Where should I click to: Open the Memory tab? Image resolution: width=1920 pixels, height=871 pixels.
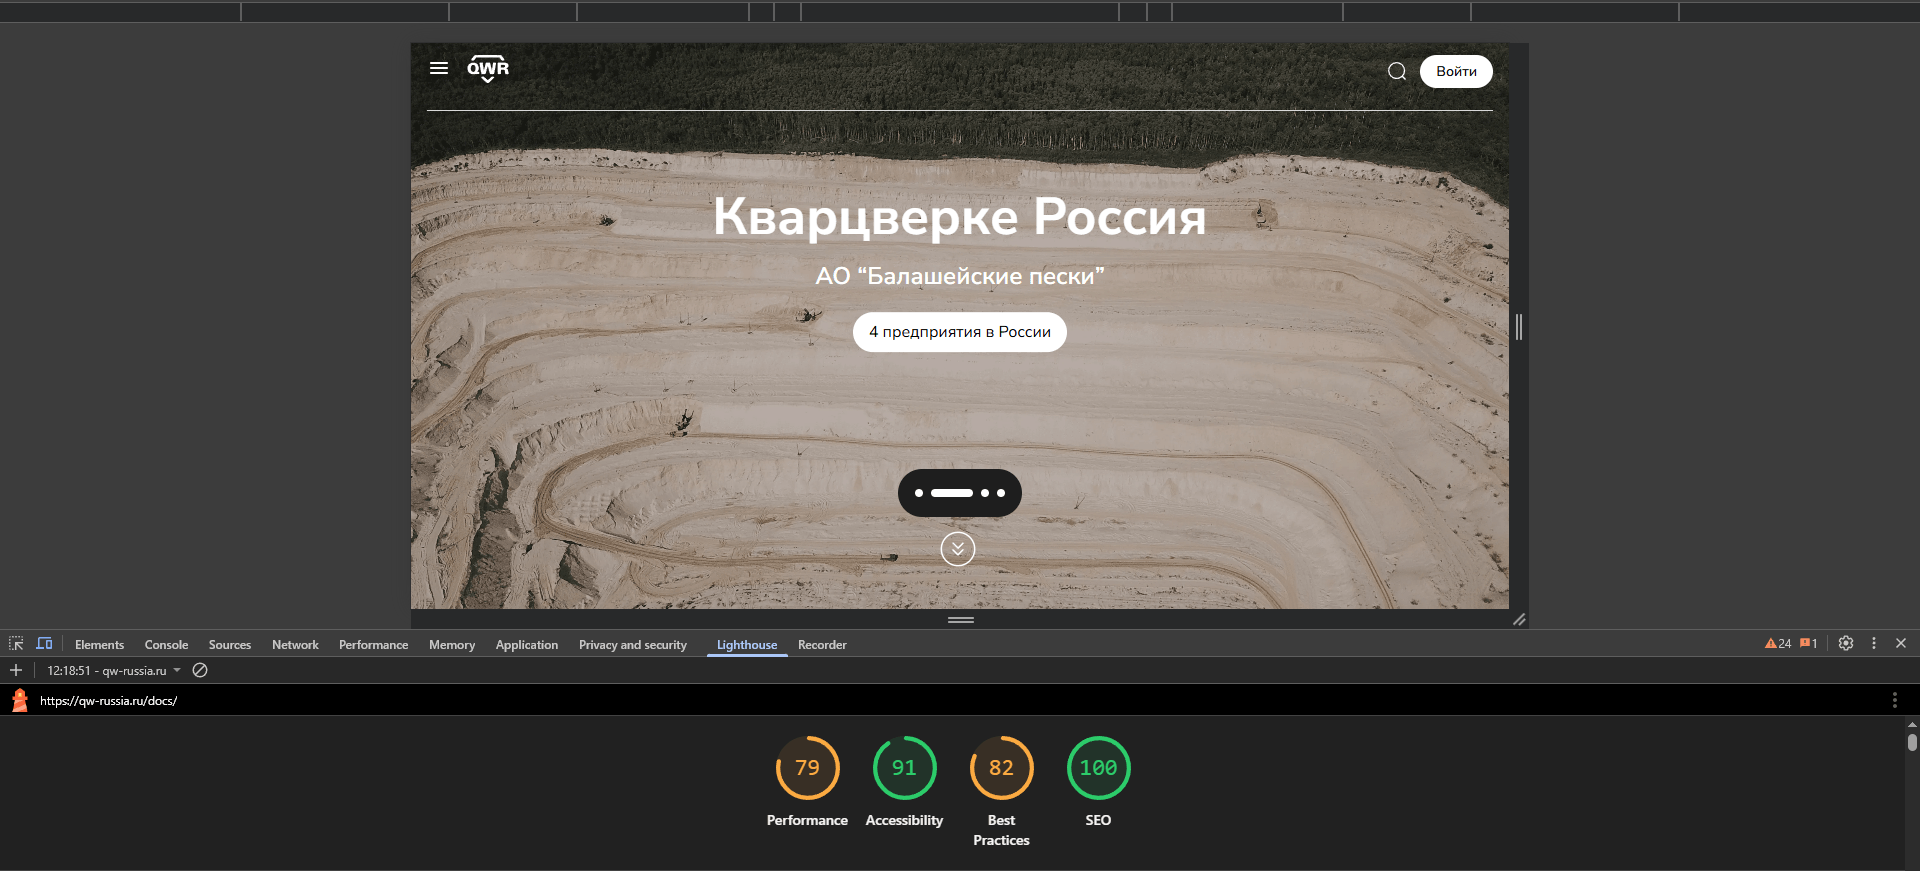point(452,645)
